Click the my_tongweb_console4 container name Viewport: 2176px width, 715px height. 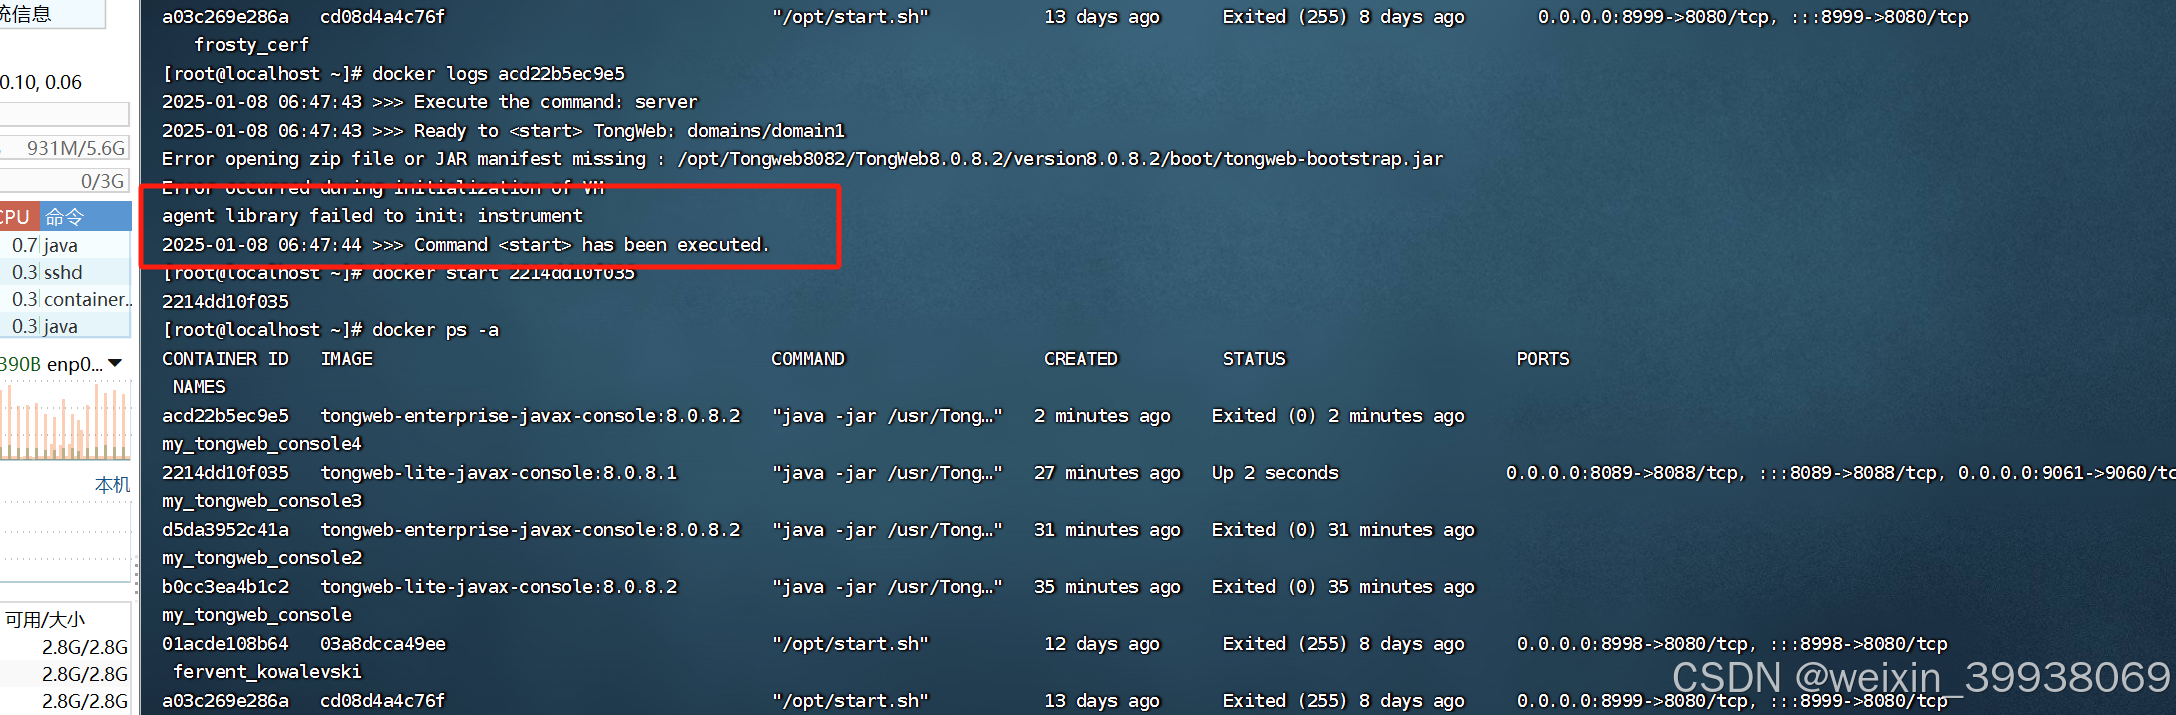(x=262, y=444)
